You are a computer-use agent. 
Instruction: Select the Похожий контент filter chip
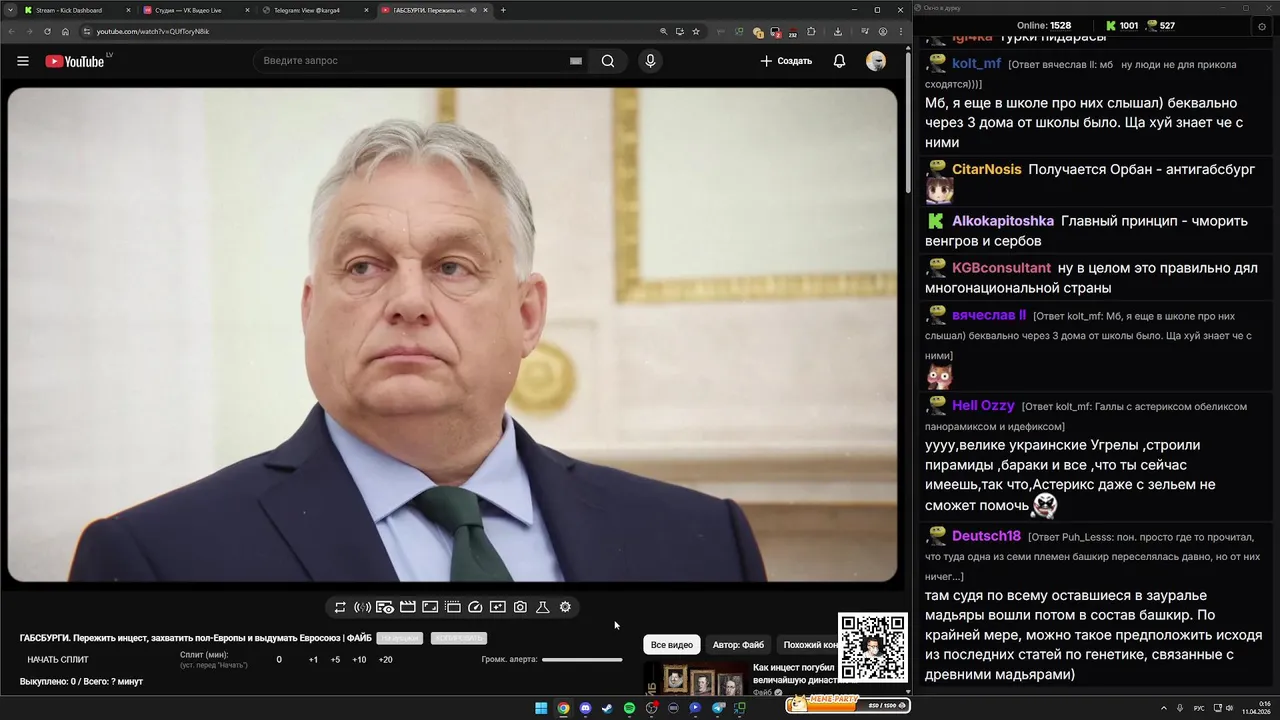click(x=806, y=645)
